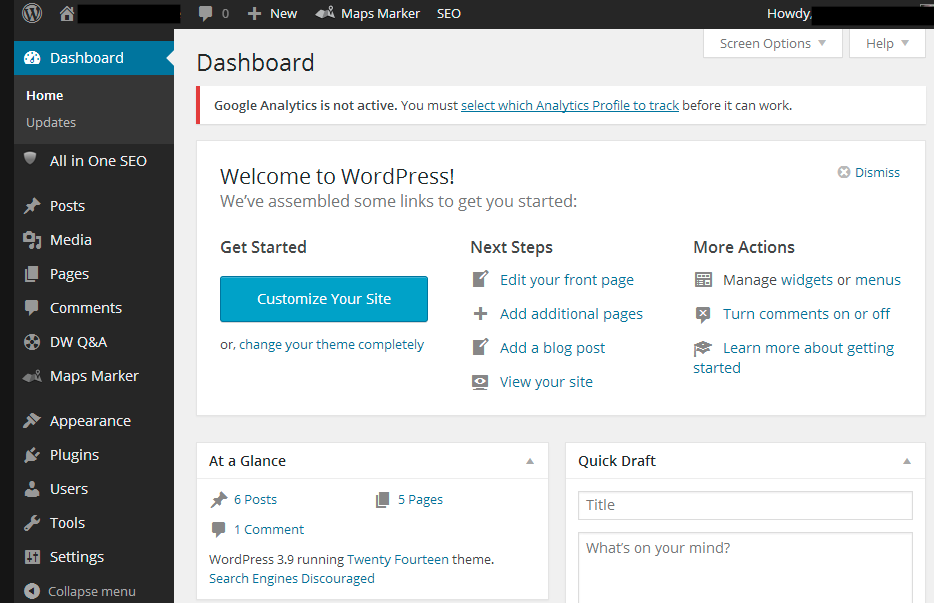Collapse the admin sidebar menu
This screenshot has height=603, width=934.
80,591
